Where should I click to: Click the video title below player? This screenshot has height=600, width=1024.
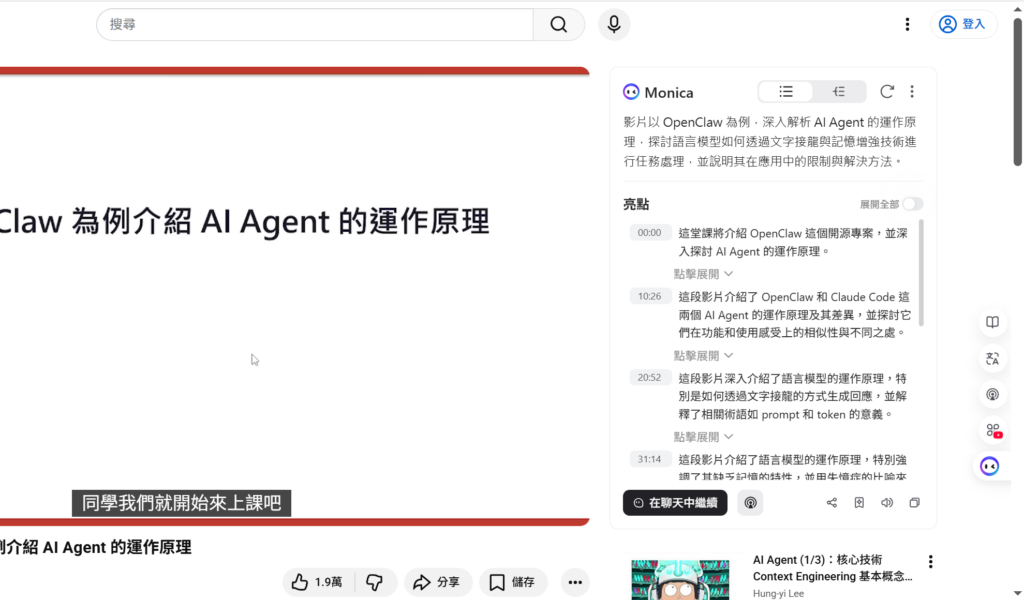click(x=95, y=547)
